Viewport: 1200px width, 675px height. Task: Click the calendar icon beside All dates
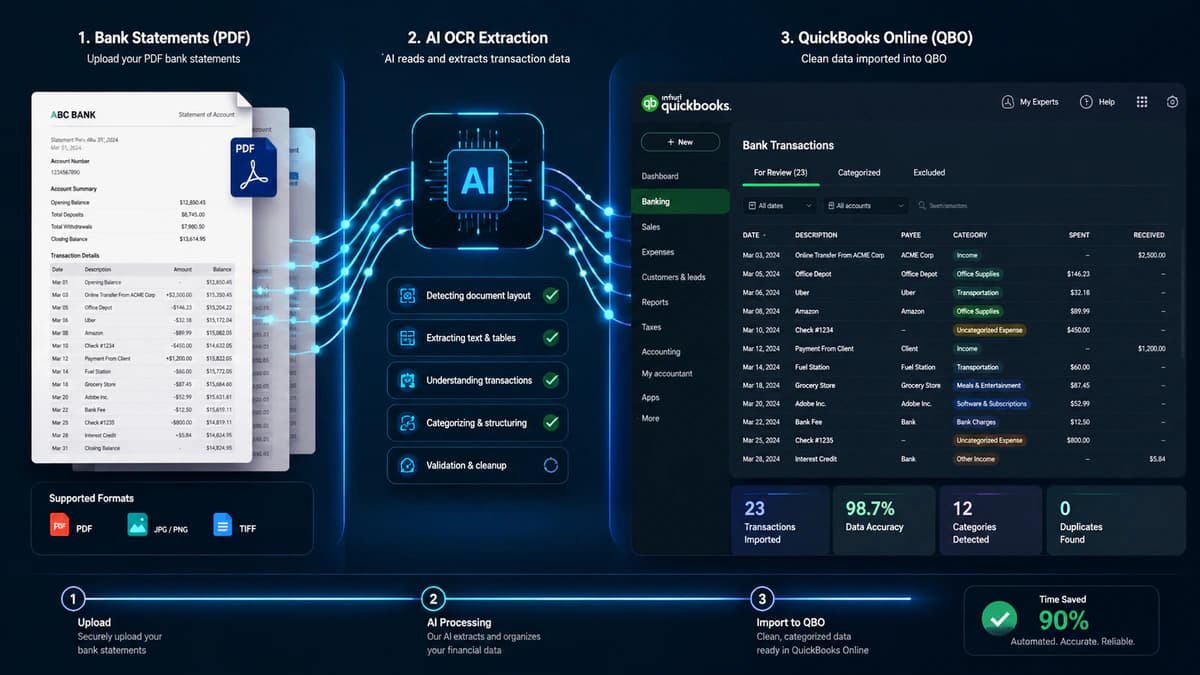[752, 205]
